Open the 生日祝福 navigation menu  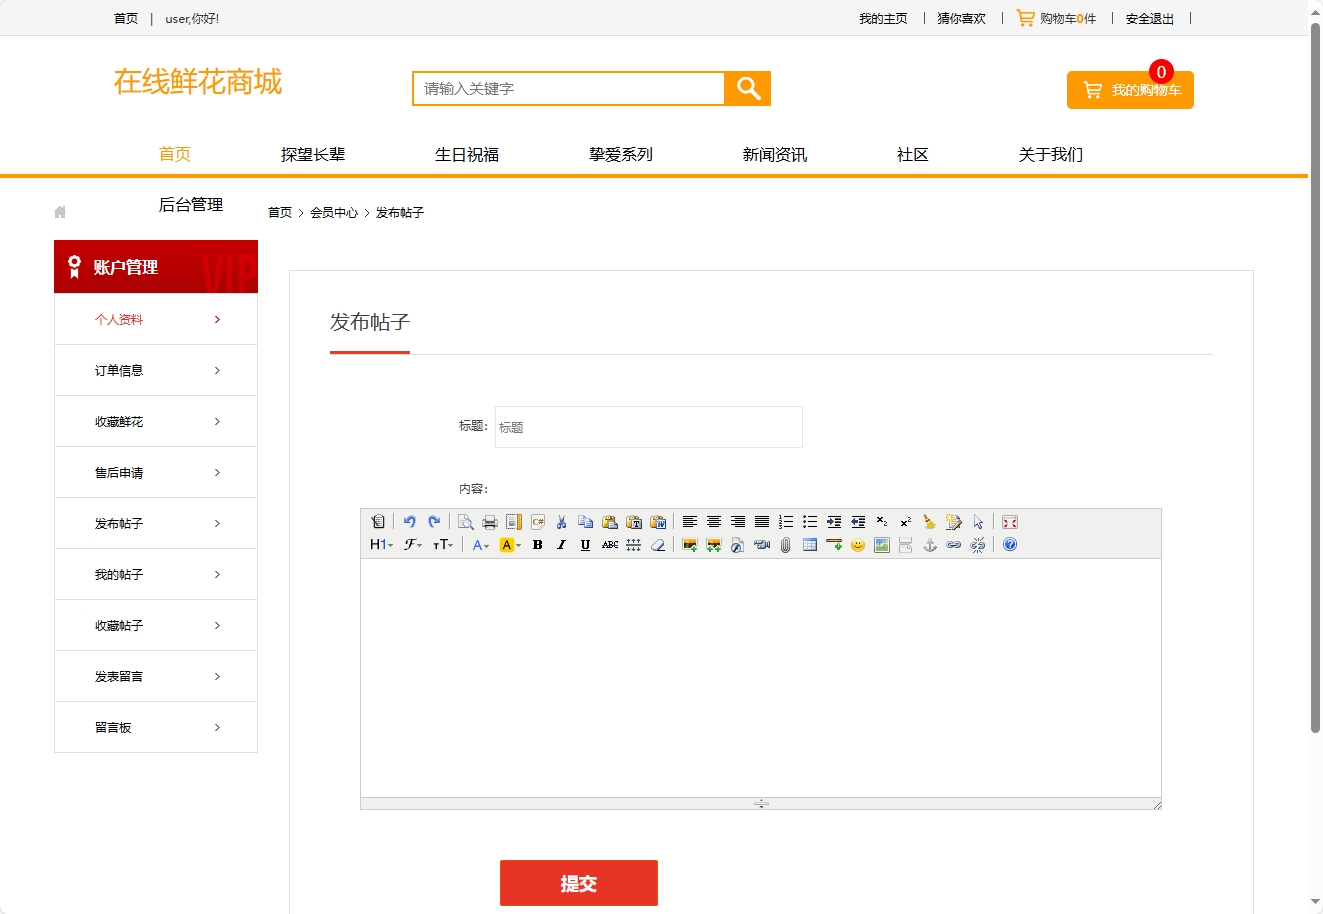[467, 154]
